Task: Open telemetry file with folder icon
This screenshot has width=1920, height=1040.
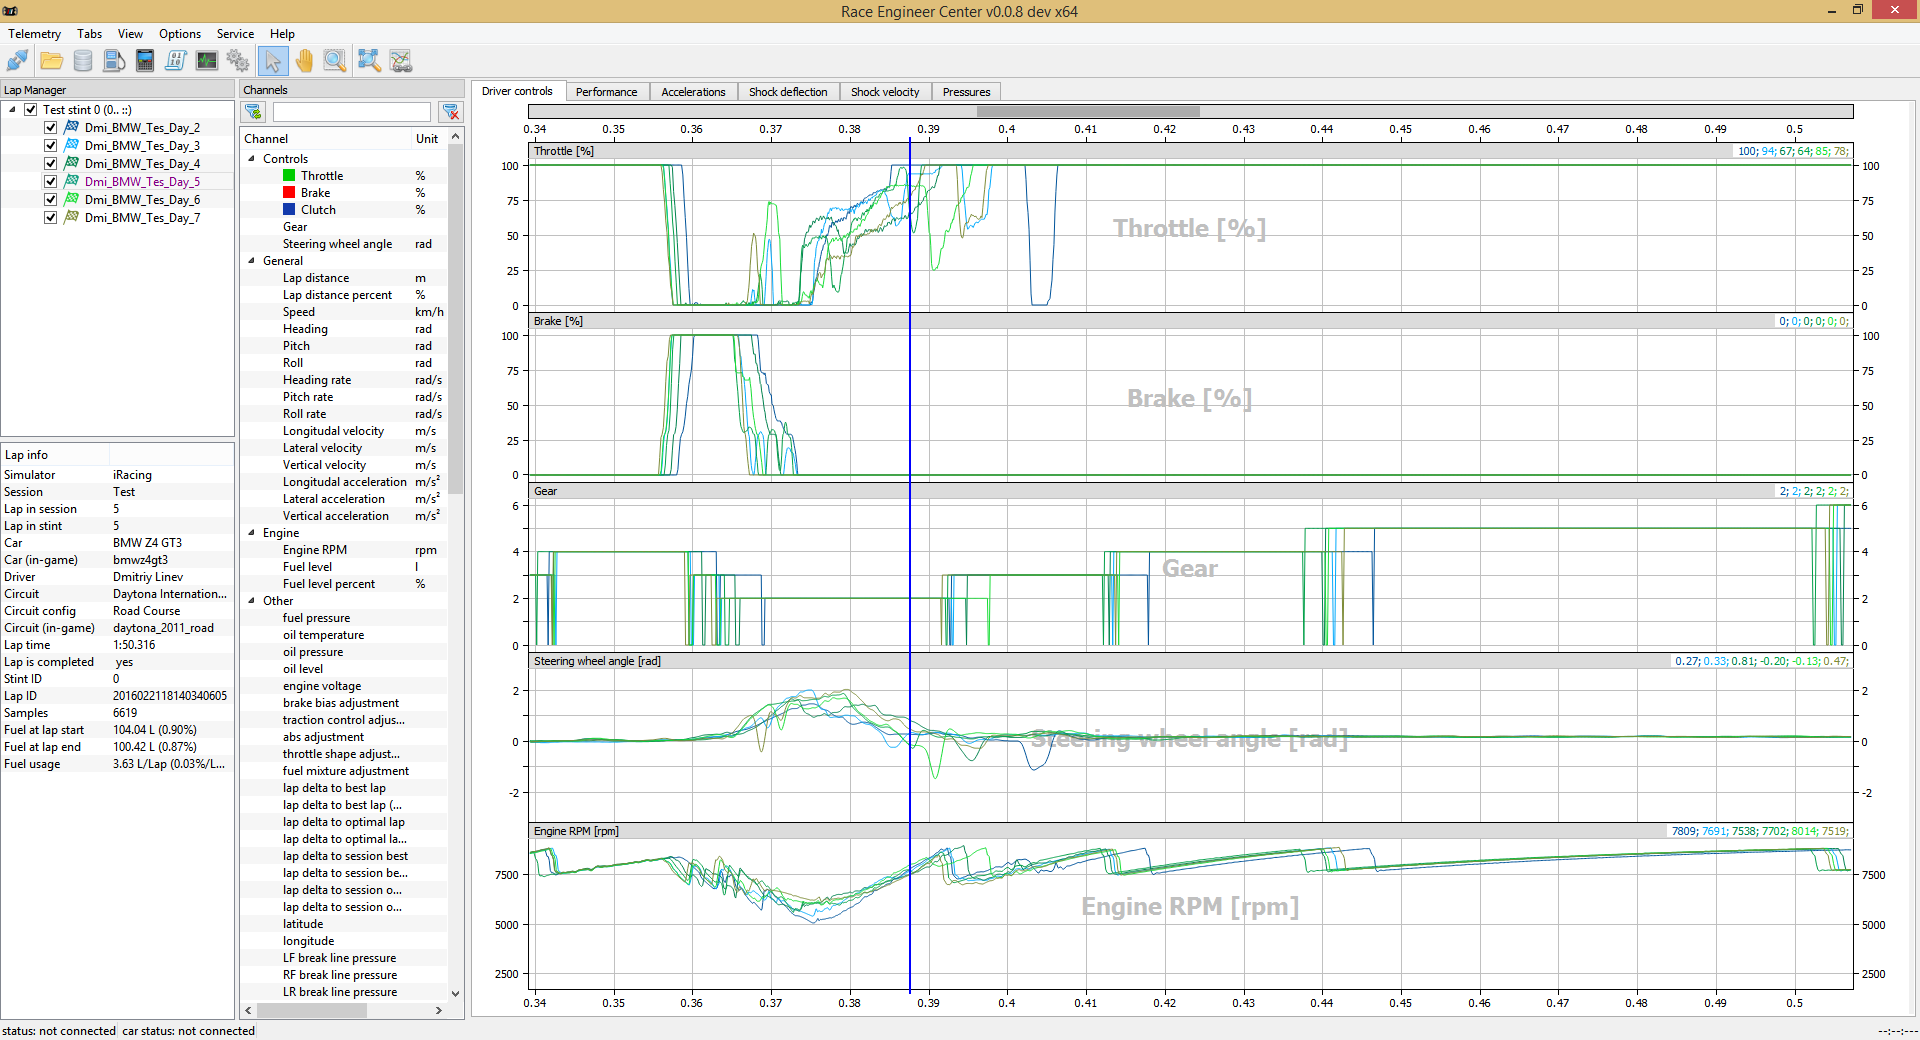Action: [51, 61]
